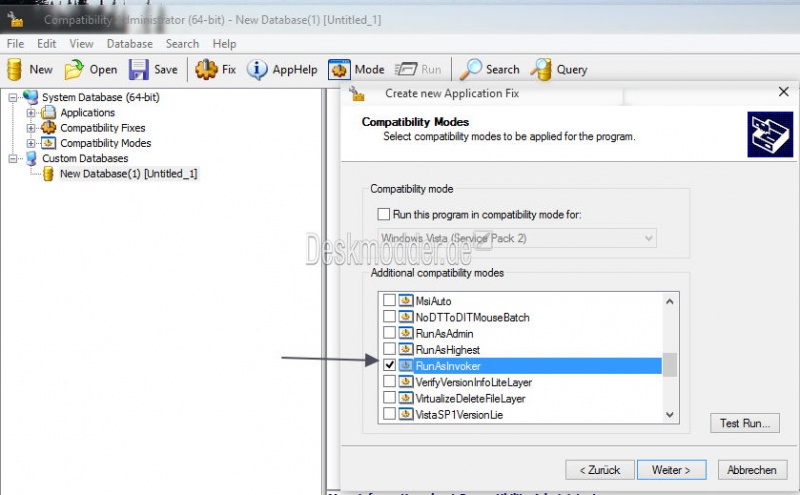This screenshot has height=495, width=800.
Task: Click the Fix gear toolbar icon
Action: point(206,69)
